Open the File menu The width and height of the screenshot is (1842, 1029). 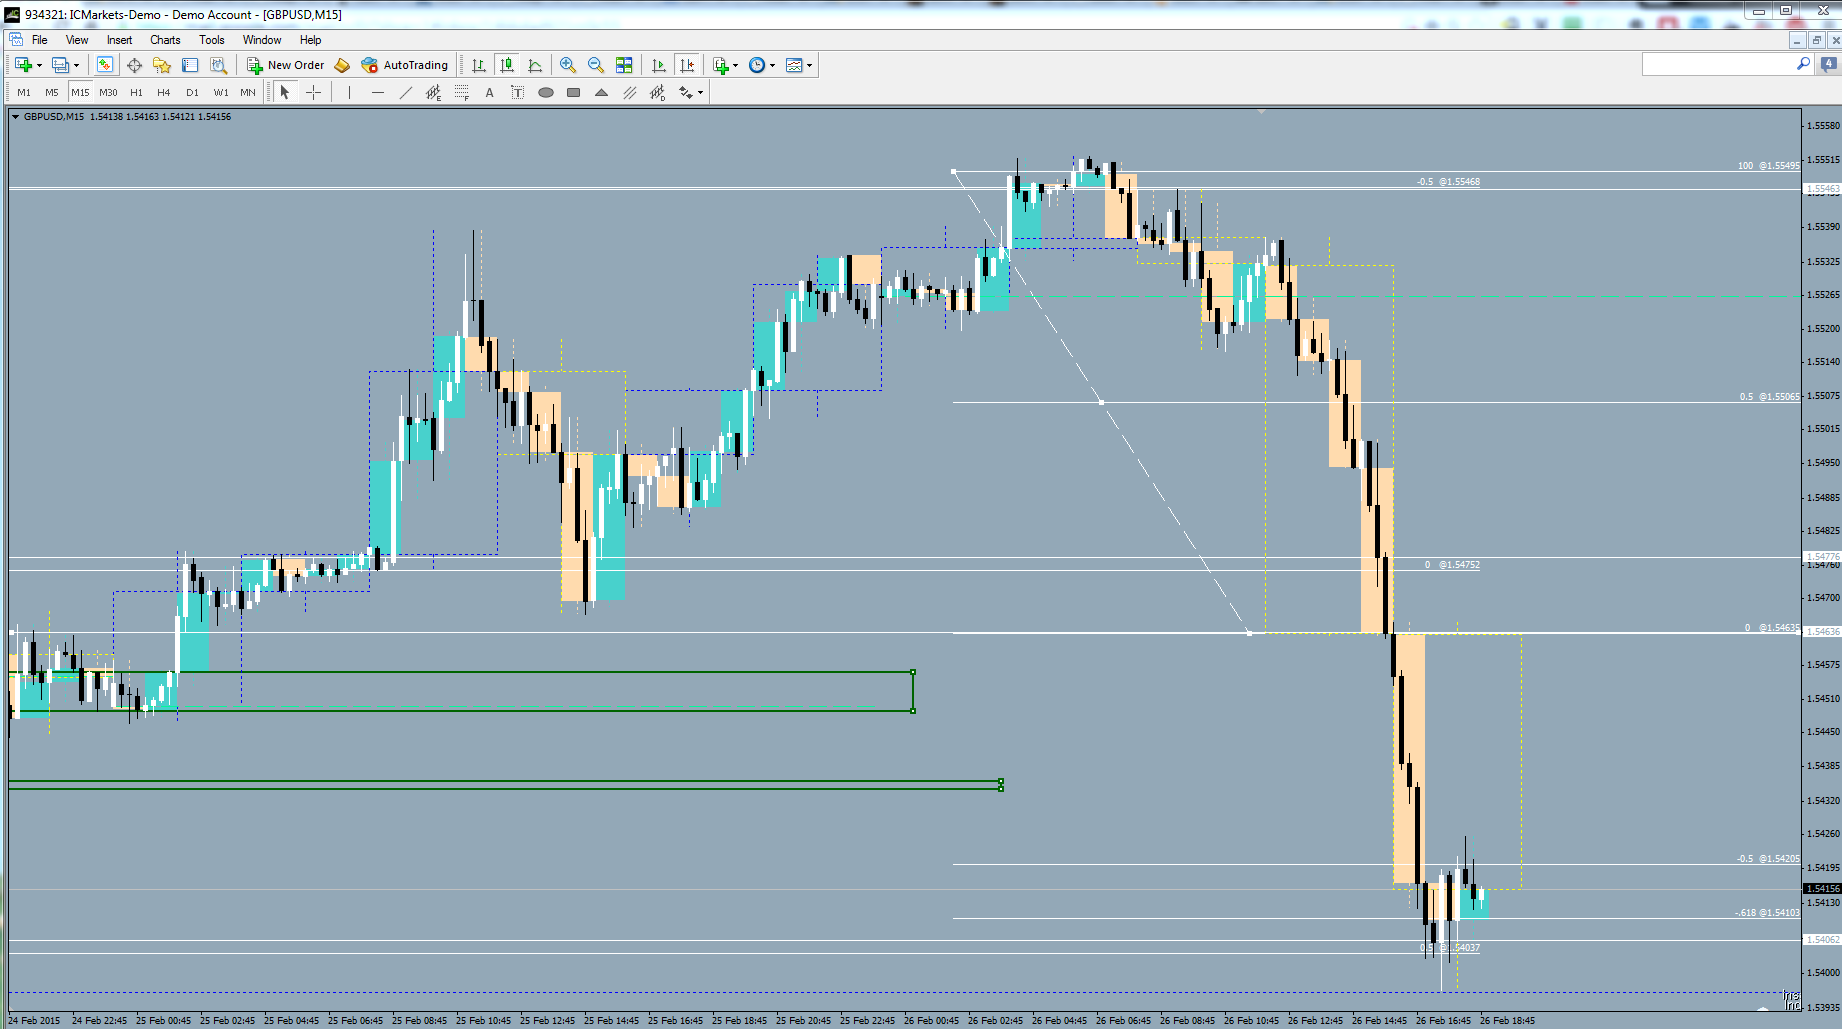click(x=40, y=40)
